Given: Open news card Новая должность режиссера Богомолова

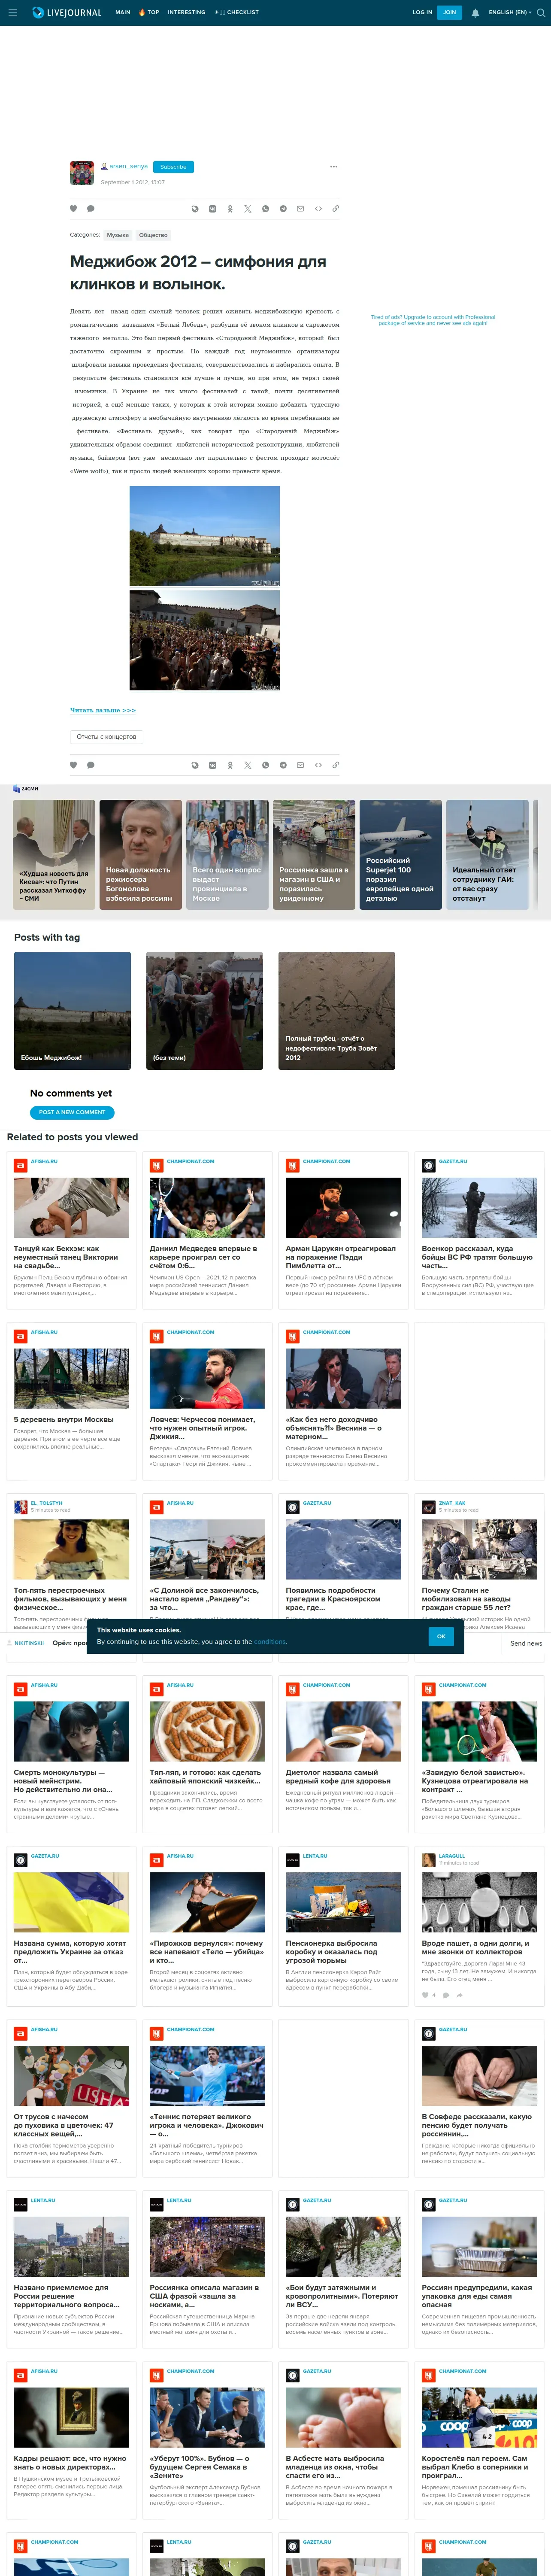Looking at the screenshot, I should [141, 855].
